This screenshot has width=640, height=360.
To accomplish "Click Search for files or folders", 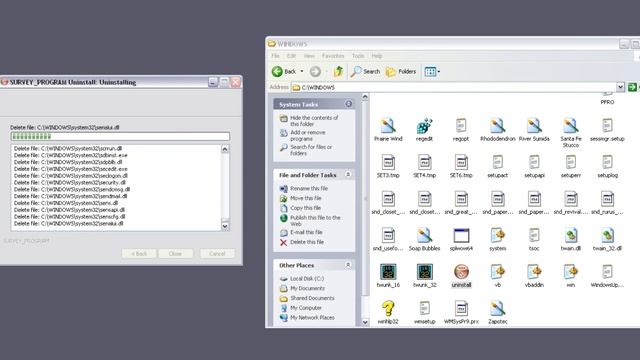I will [x=306, y=150].
